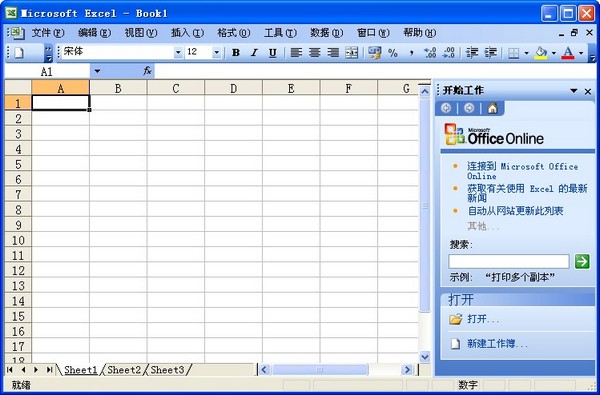Open the 窗口 menu
The image size is (600, 395).
(373, 33)
